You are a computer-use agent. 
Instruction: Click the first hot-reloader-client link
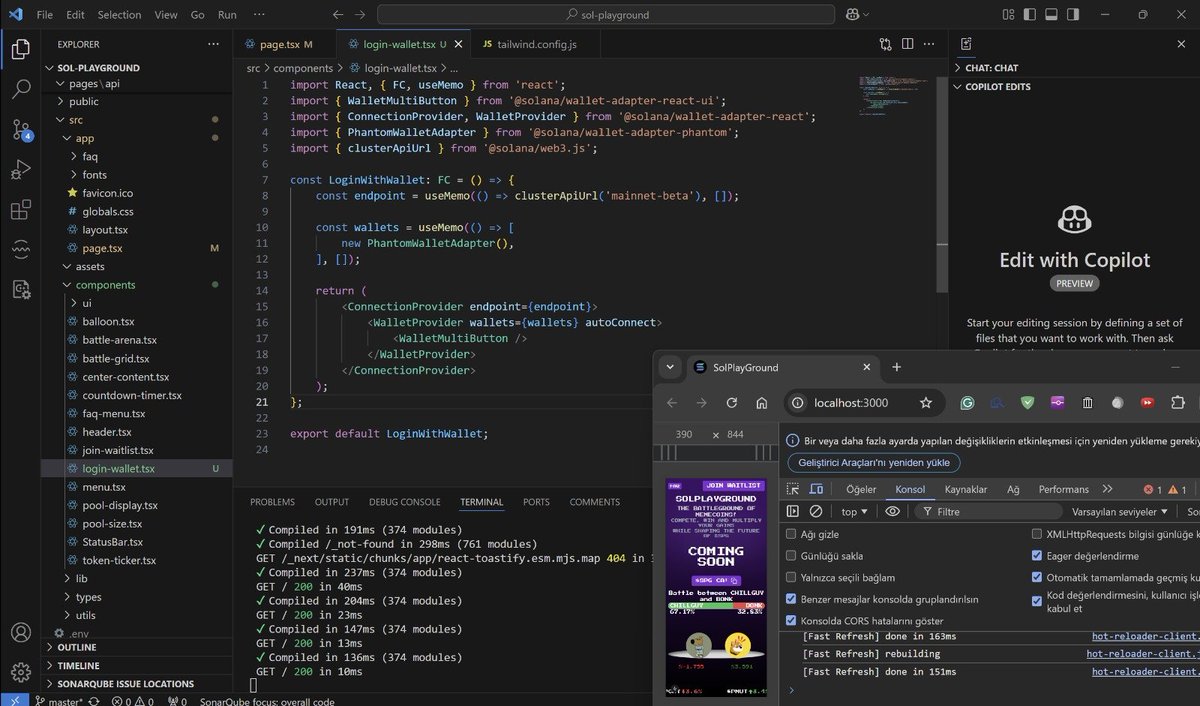(x=1145, y=636)
